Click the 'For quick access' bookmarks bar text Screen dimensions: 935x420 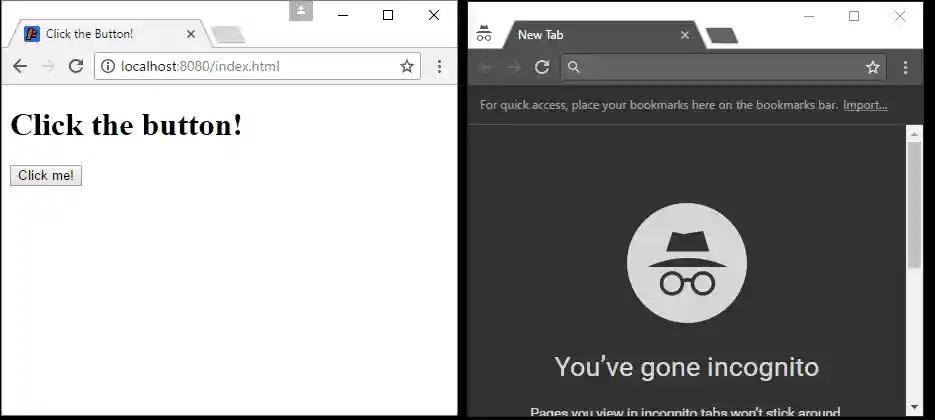click(x=659, y=105)
